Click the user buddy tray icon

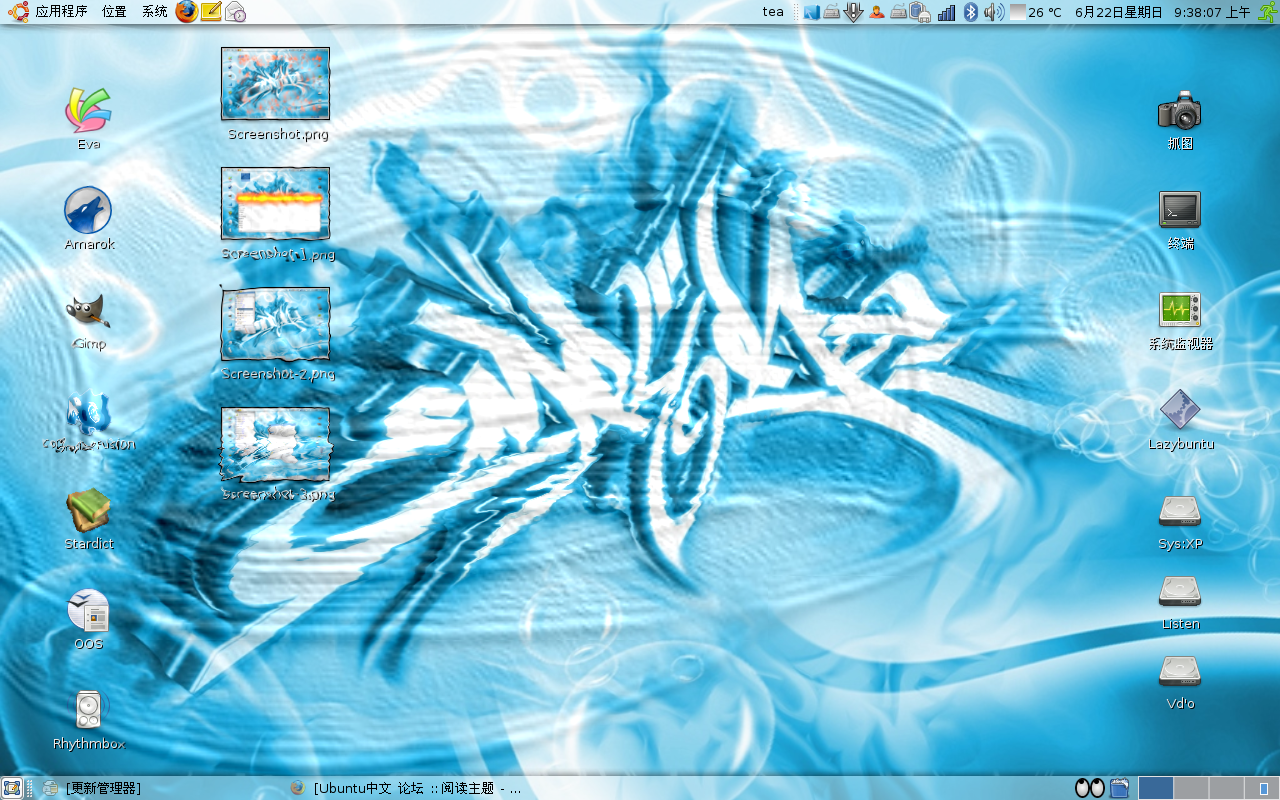point(877,12)
